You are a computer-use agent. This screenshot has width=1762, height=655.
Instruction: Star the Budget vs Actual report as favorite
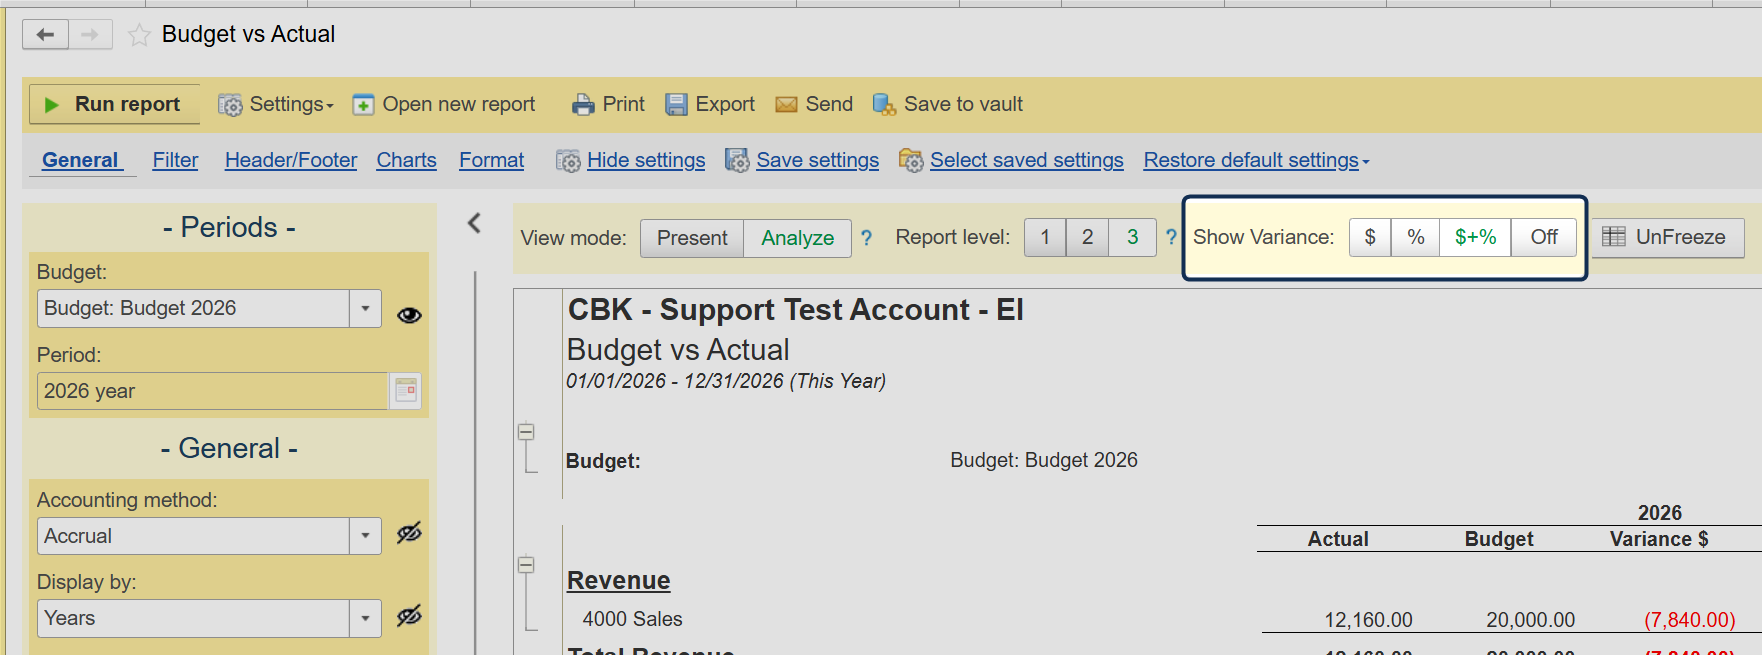click(x=139, y=36)
